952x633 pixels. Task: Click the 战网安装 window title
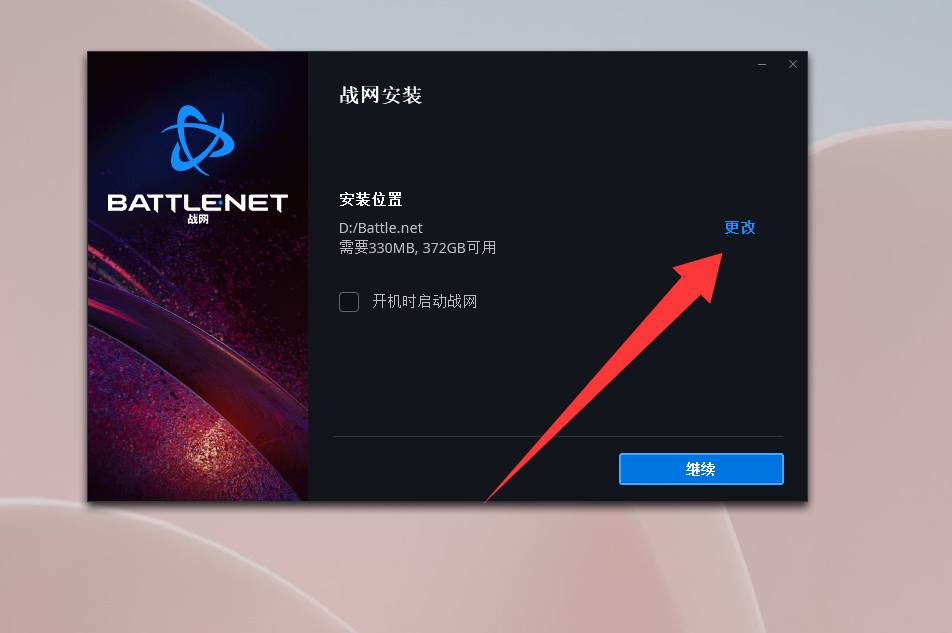(x=381, y=95)
